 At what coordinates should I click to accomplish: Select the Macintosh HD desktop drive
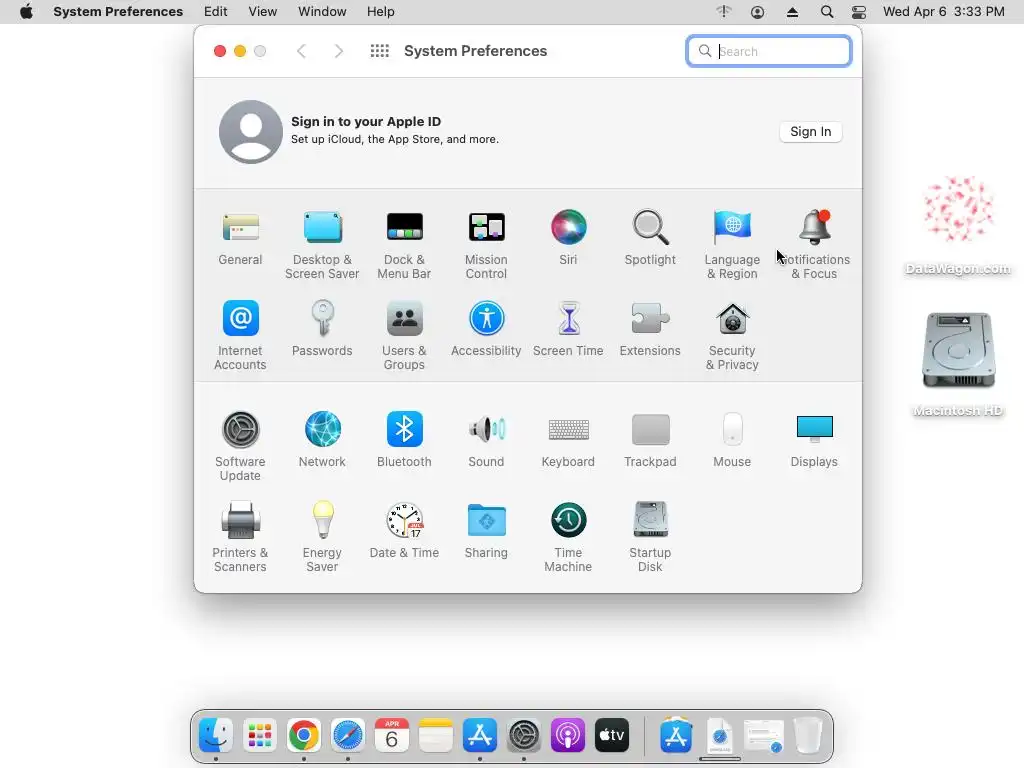[958, 364]
